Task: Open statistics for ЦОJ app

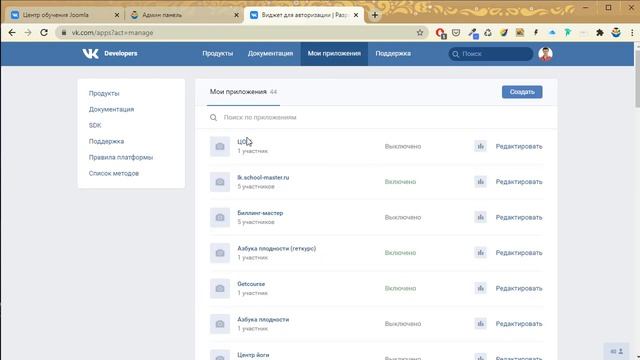Action: pos(480,146)
